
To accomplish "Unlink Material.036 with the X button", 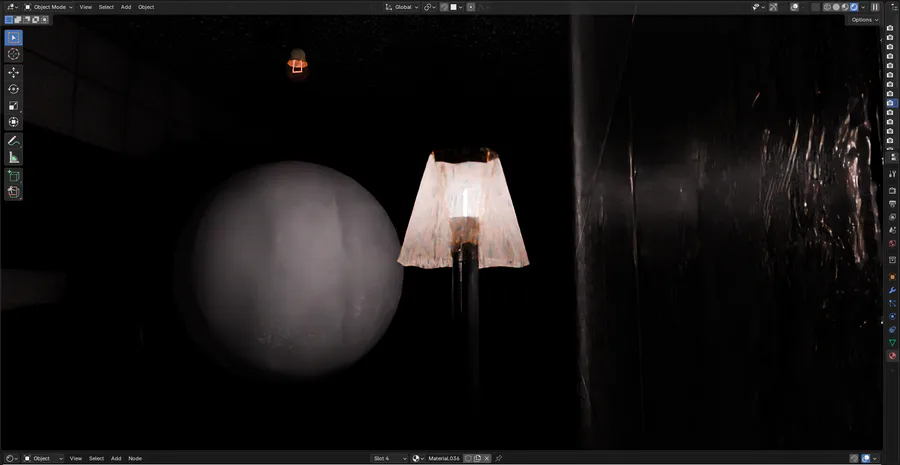I will point(487,458).
